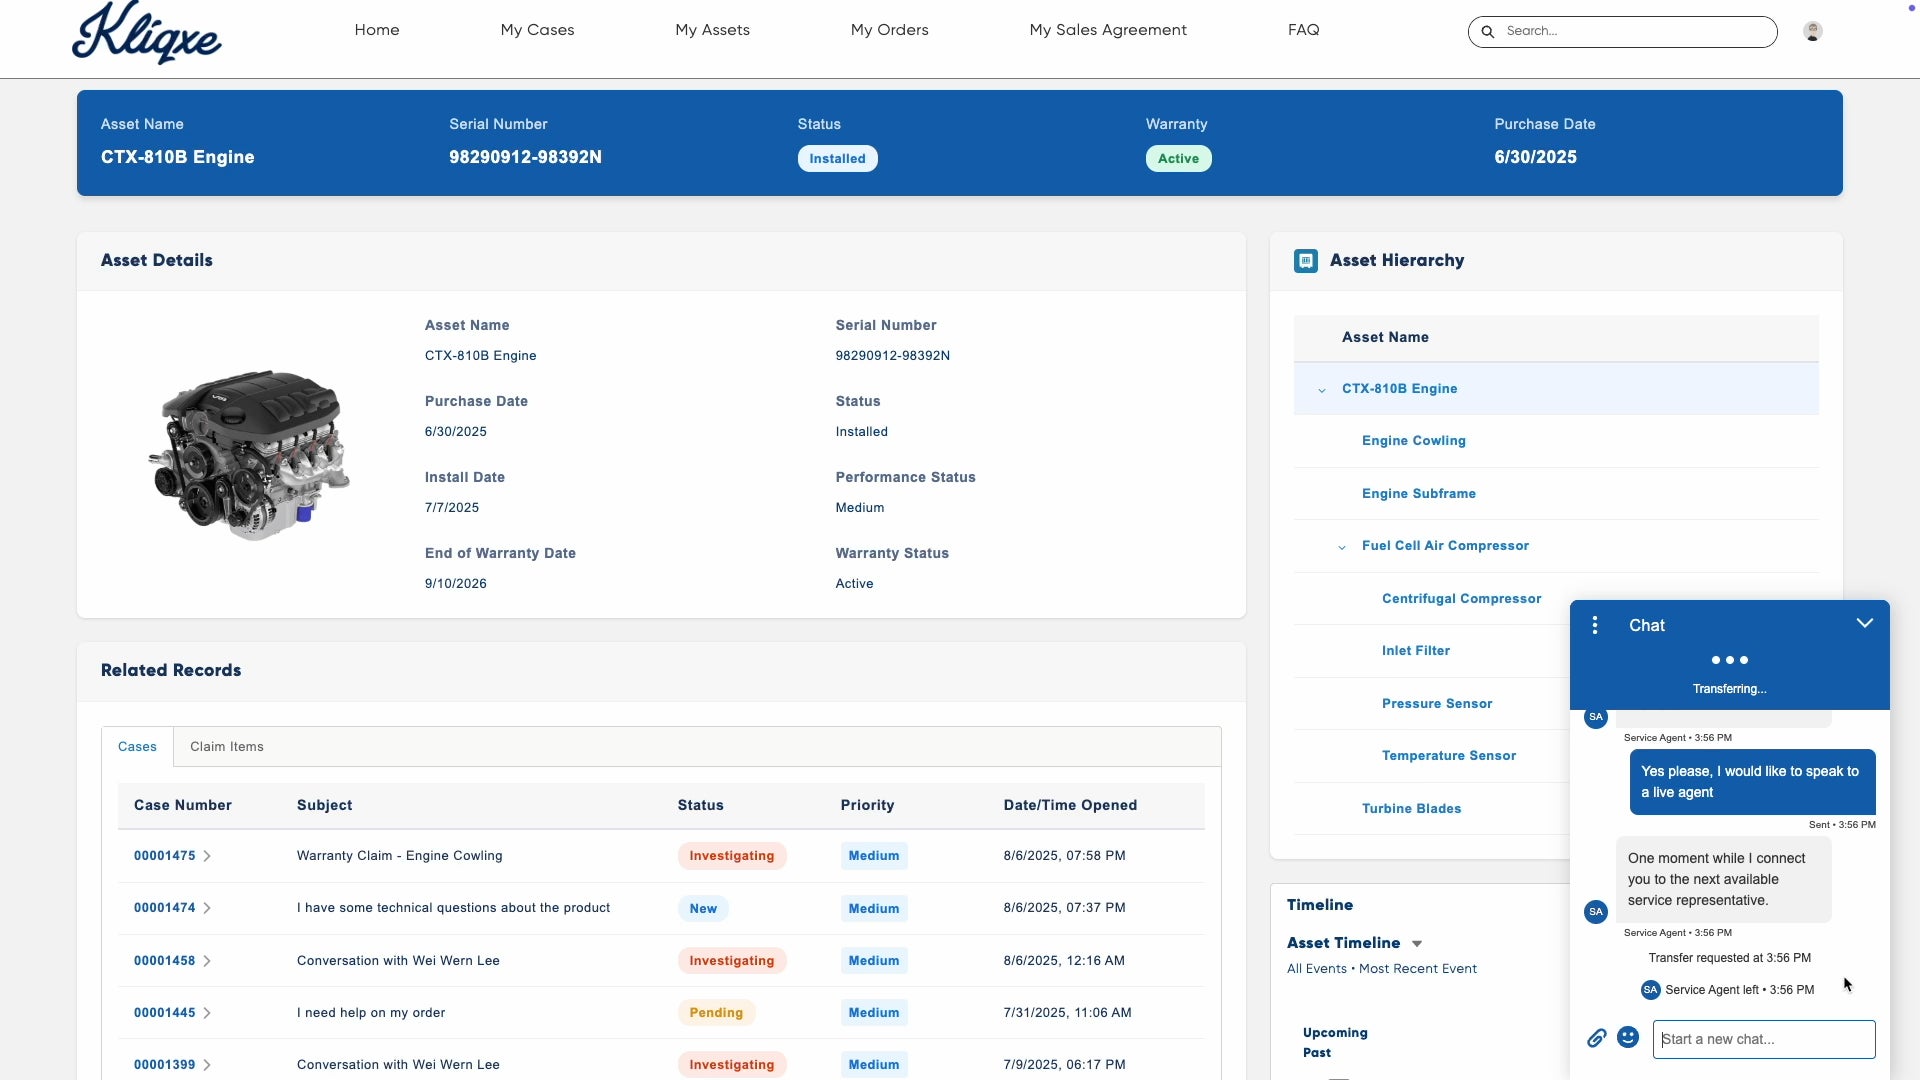Collapse the Fuel Cell Air Compressor node

1342,547
